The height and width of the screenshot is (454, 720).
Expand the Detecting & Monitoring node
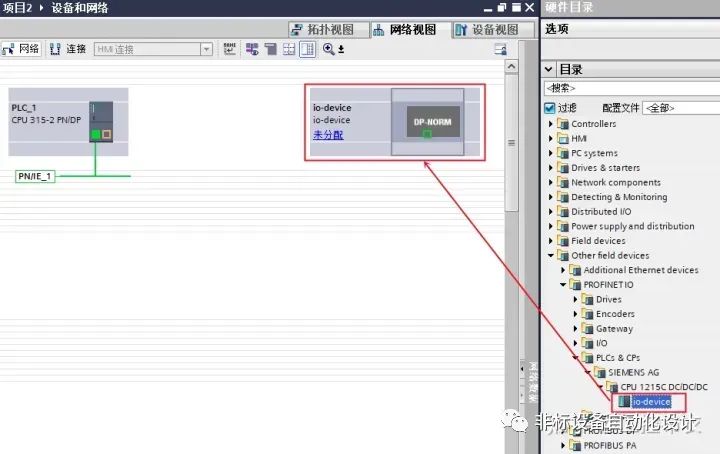pyautogui.click(x=551, y=197)
